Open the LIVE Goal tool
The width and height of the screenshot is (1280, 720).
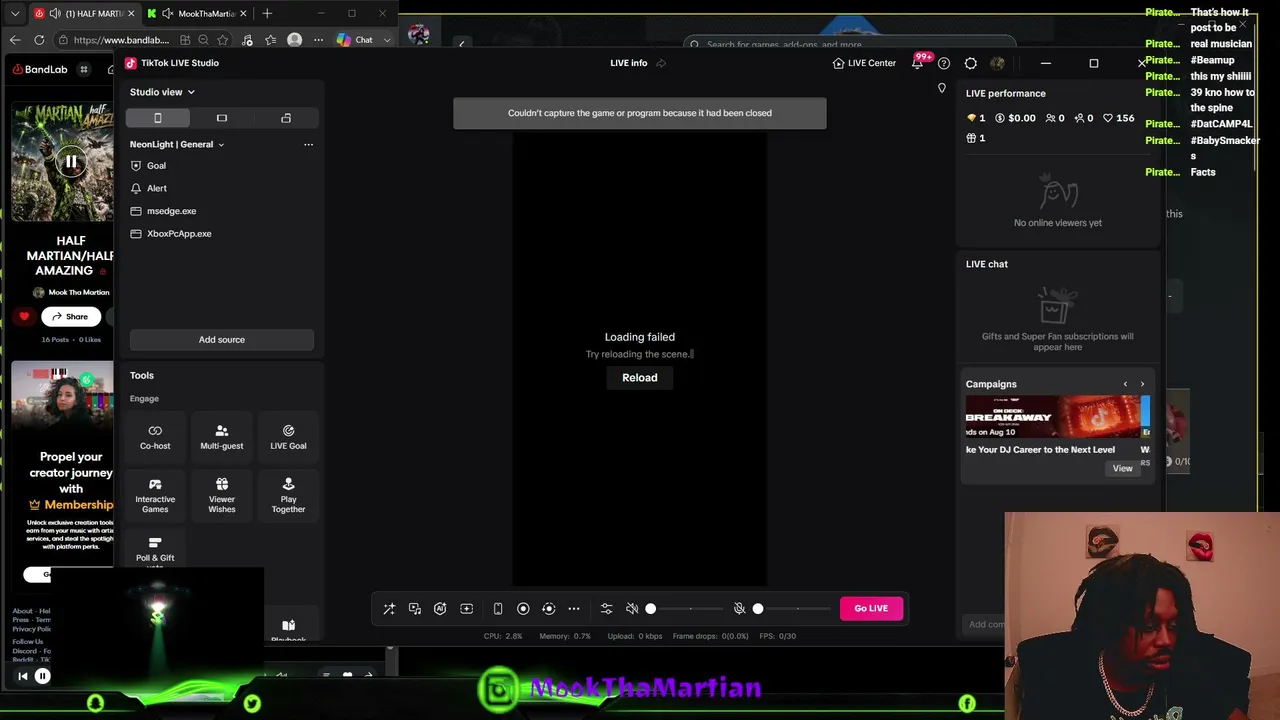click(288, 437)
